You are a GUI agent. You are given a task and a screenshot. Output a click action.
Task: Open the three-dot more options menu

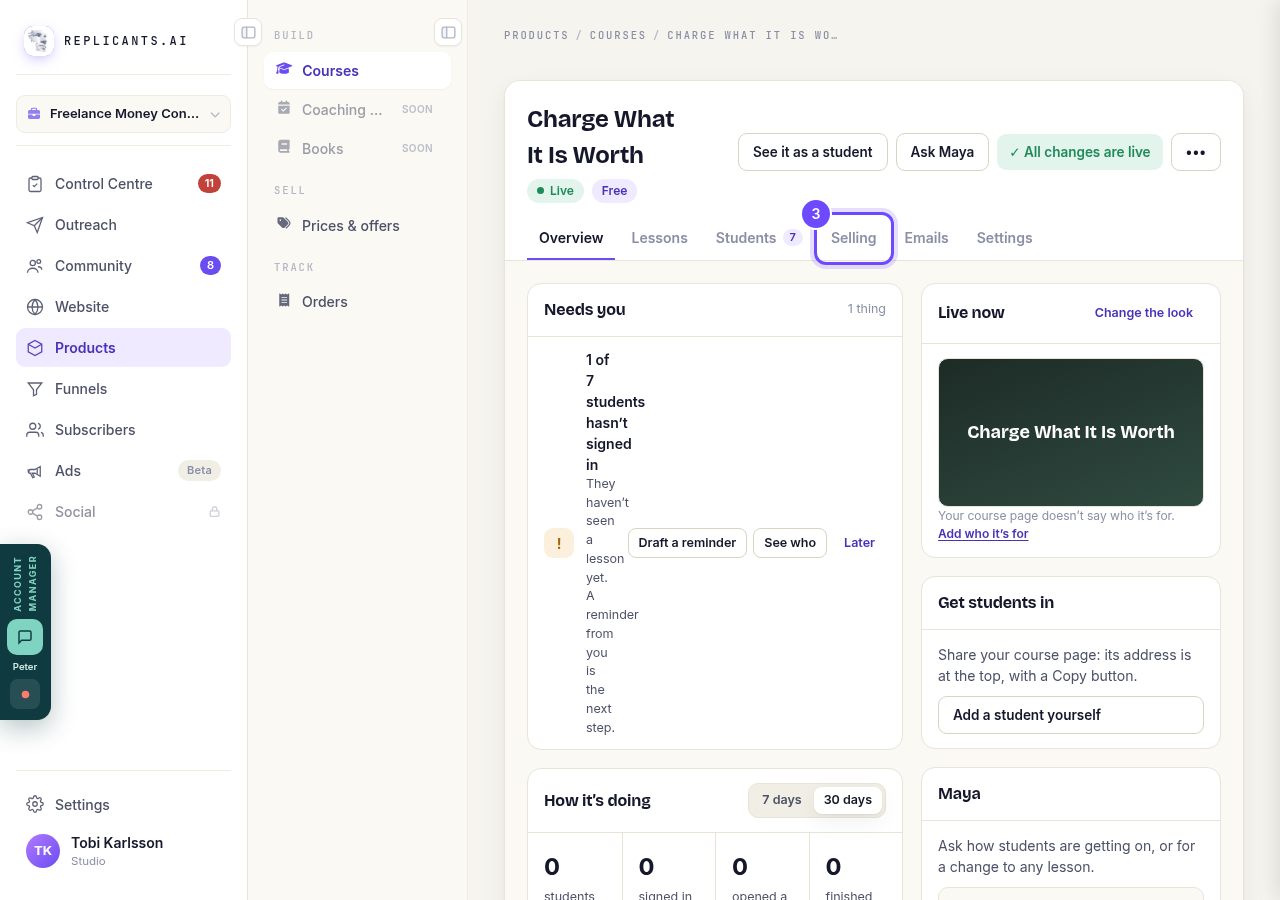click(x=1196, y=152)
